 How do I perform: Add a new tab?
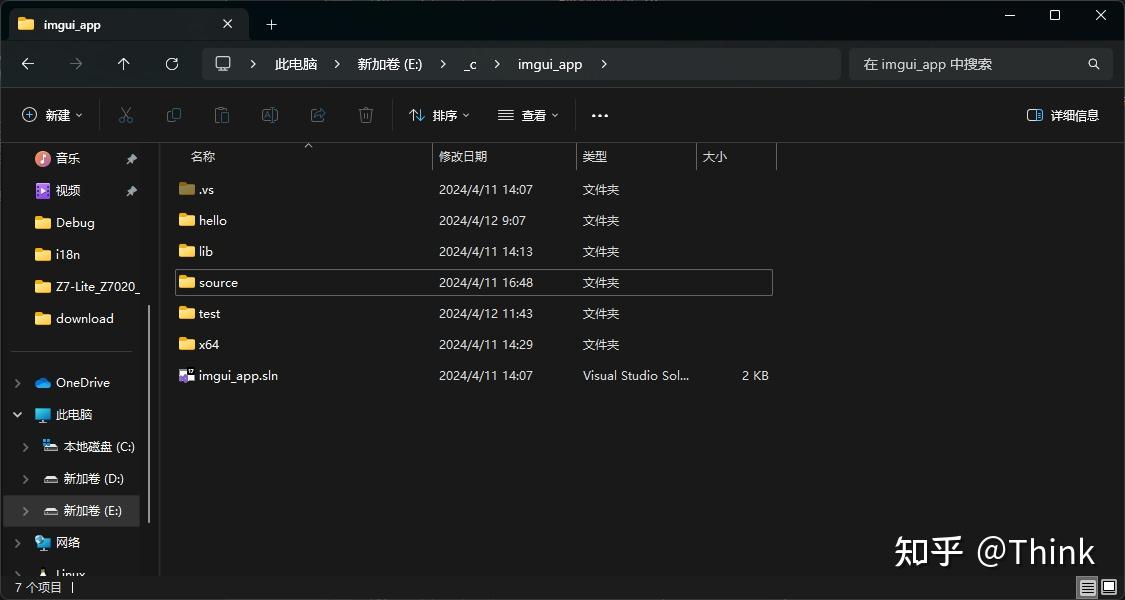click(271, 24)
